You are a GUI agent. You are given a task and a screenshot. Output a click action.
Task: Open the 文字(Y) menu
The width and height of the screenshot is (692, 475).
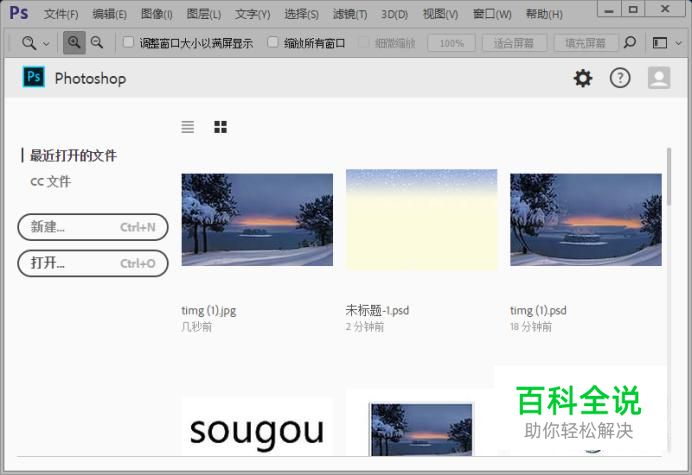pos(252,14)
